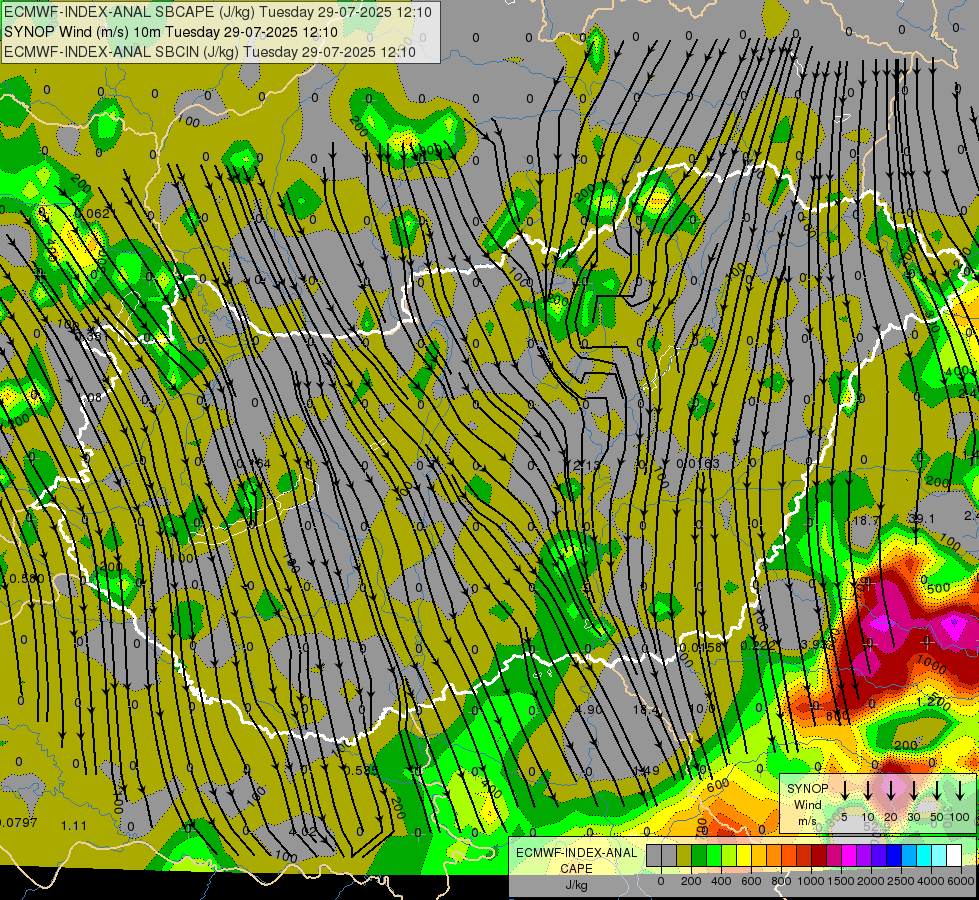Click the SYNOP Wind 10m title line
This screenshot has height=900, width=979.
pyautogui.click(x=170, y=32)
